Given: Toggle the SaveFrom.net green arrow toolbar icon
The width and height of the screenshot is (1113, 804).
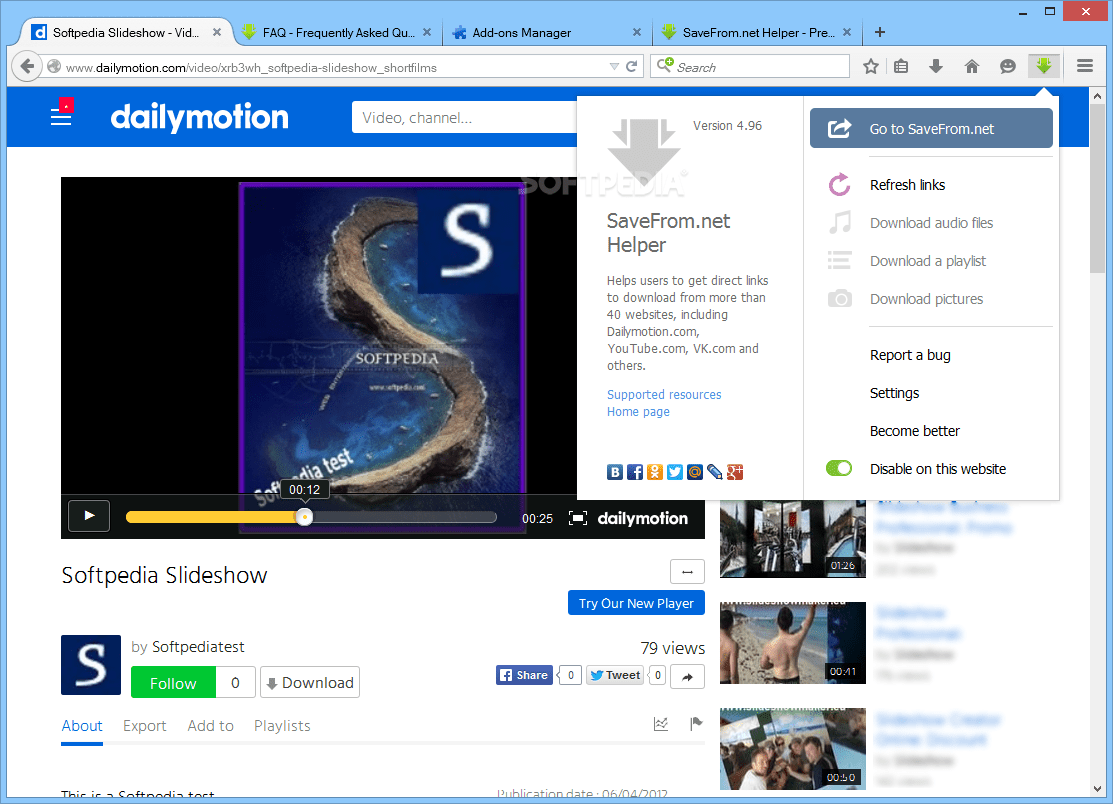Looking at the screenshot, I should (1043, 67).
